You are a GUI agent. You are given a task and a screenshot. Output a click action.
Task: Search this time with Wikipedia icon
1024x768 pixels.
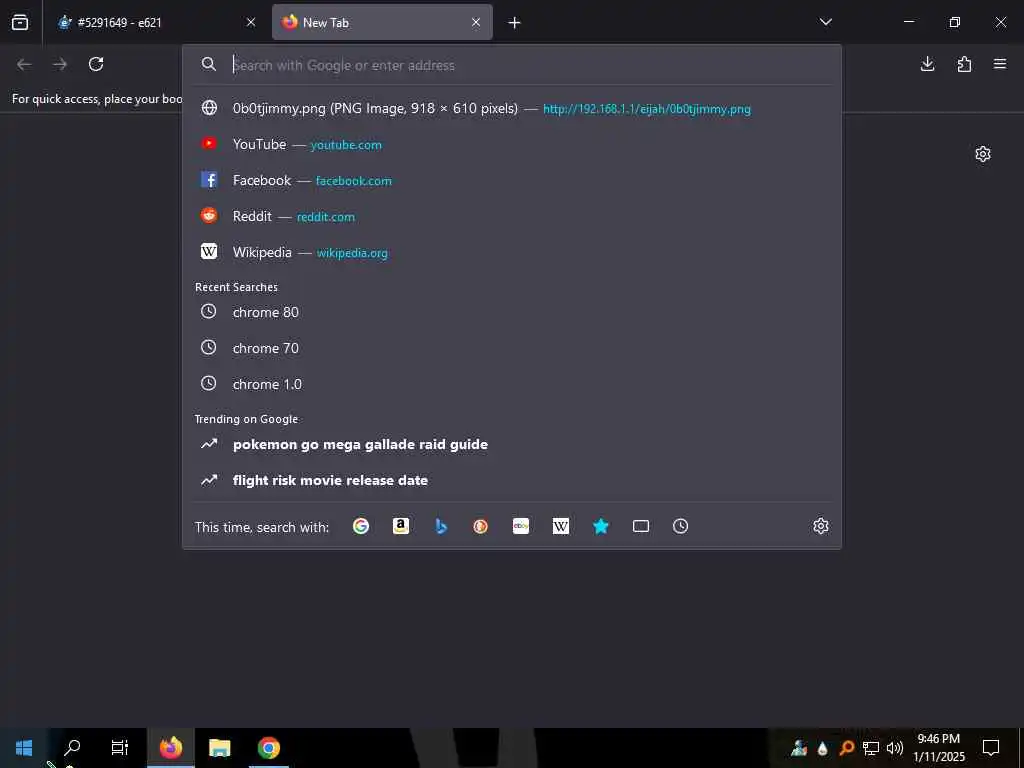click(561, 526)
